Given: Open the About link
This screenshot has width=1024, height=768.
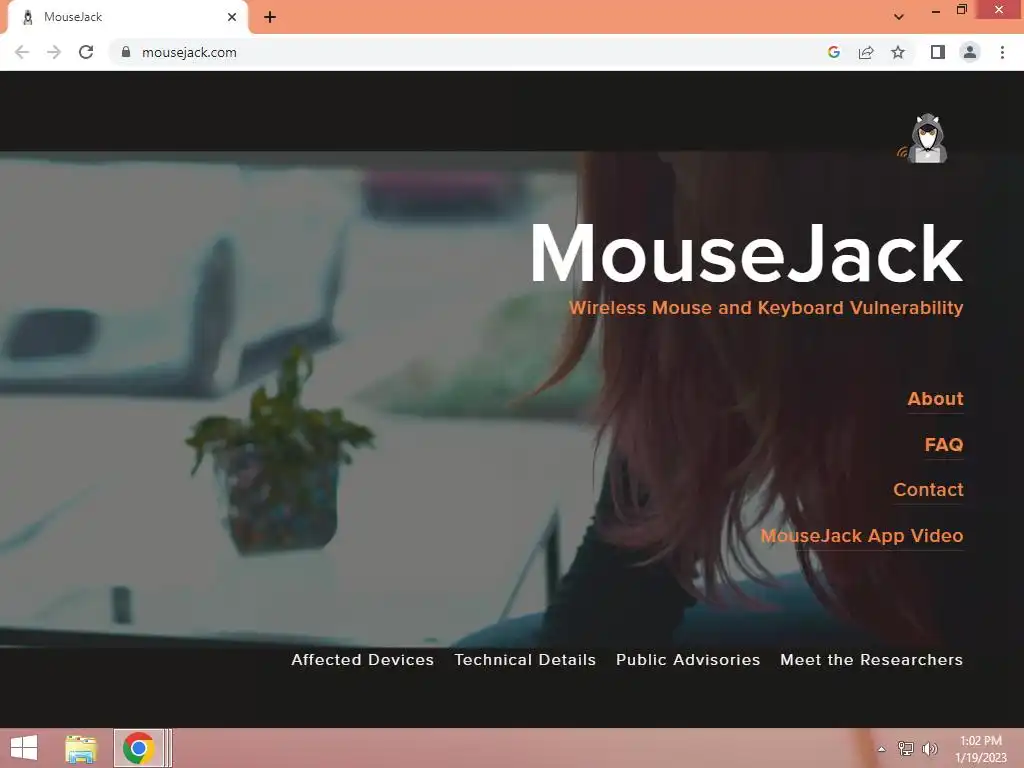Looking at the screenshot, I should click(x=935, y=398).
